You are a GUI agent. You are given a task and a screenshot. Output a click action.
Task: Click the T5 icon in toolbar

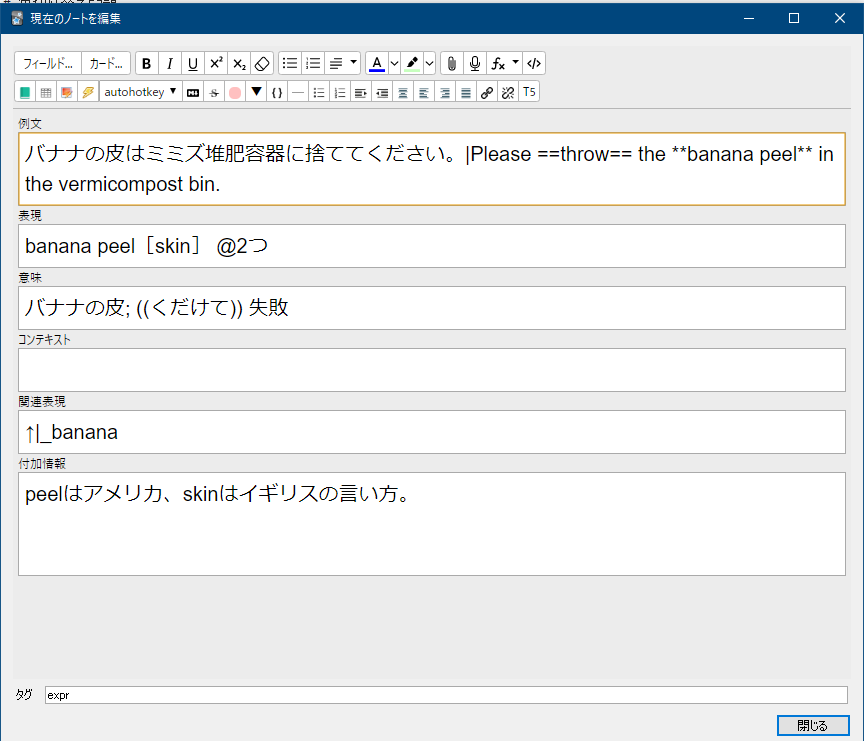(x=529, y=92)
